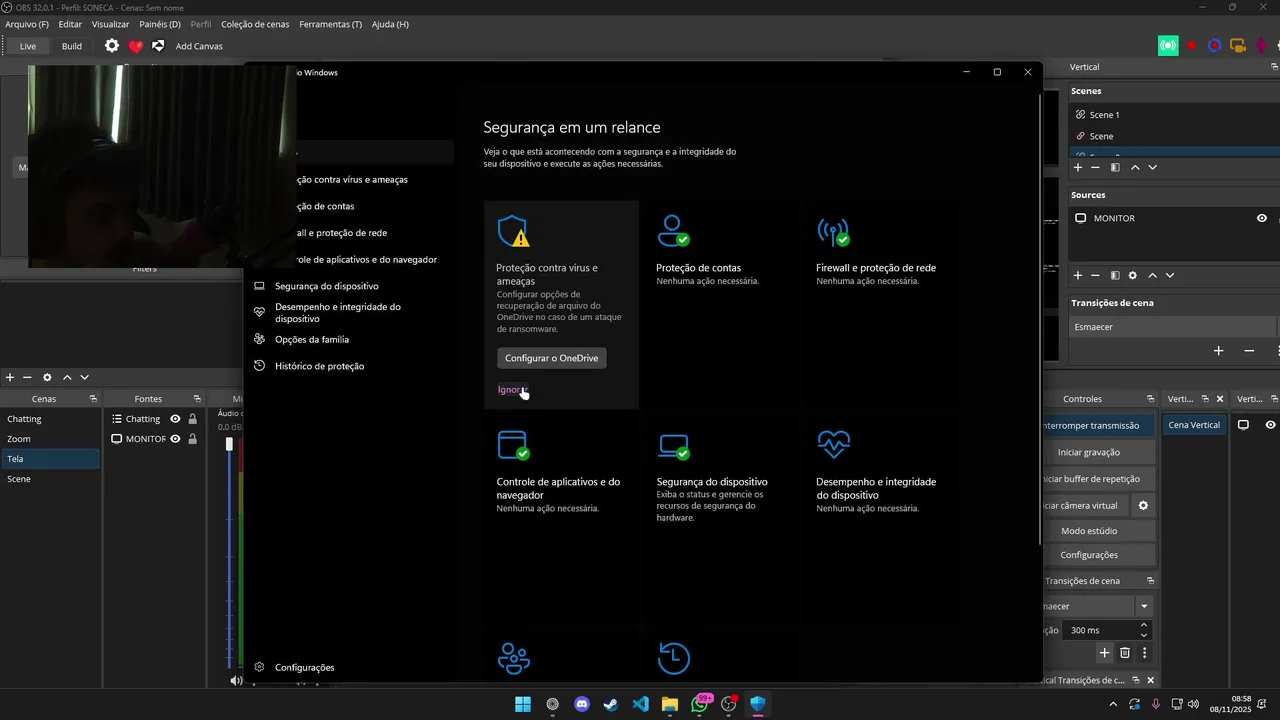This screenshot has width=1280, height=720.
Task: Click the red heart icon in OBS toolbar
Action: [x=136, y=46]
